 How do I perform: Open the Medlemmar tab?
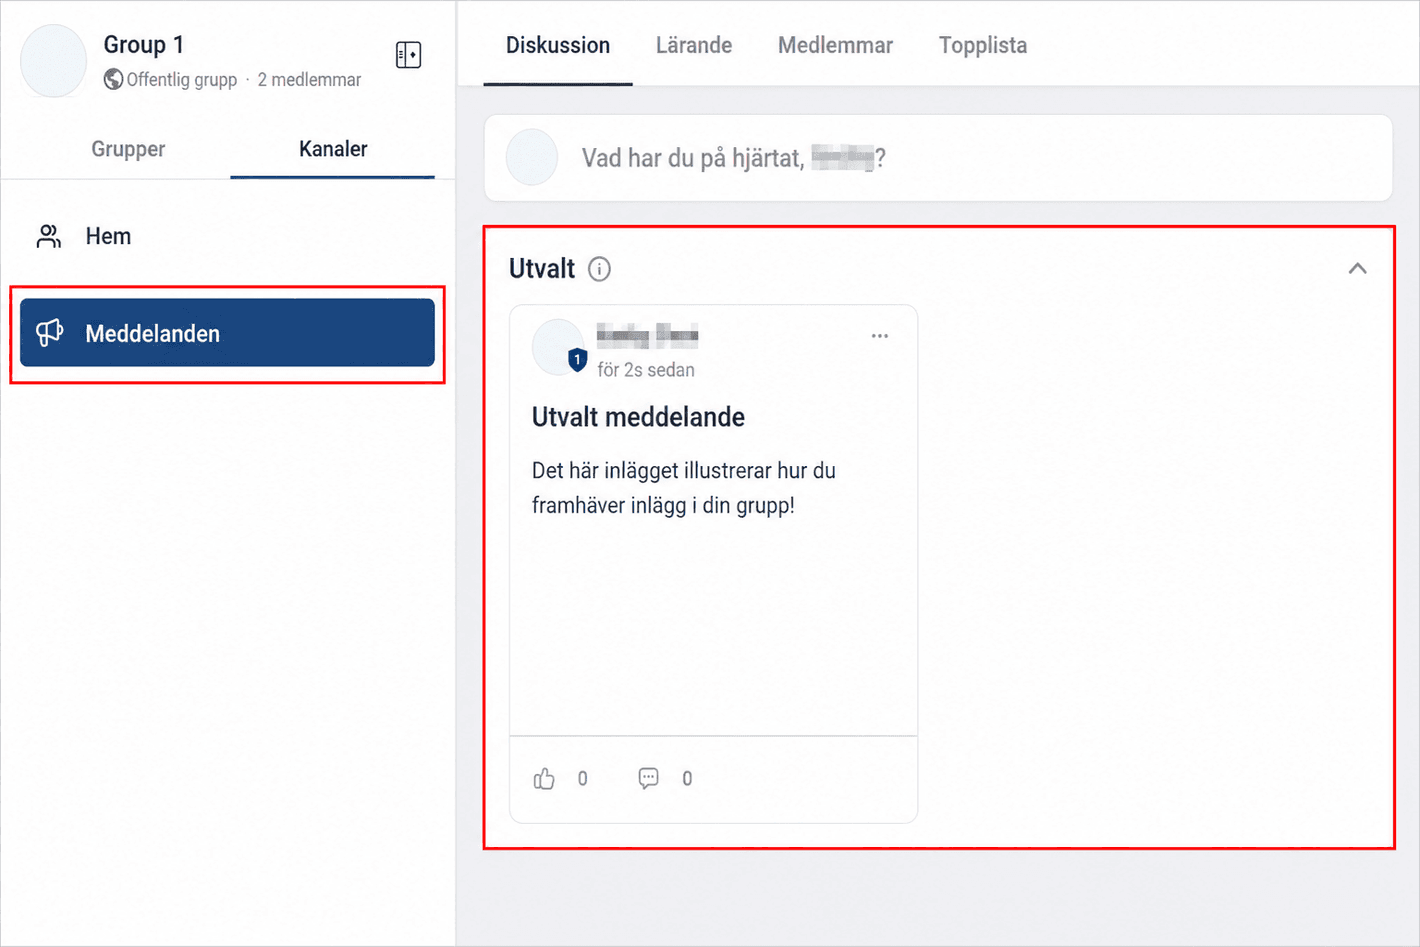coord(835,45)
